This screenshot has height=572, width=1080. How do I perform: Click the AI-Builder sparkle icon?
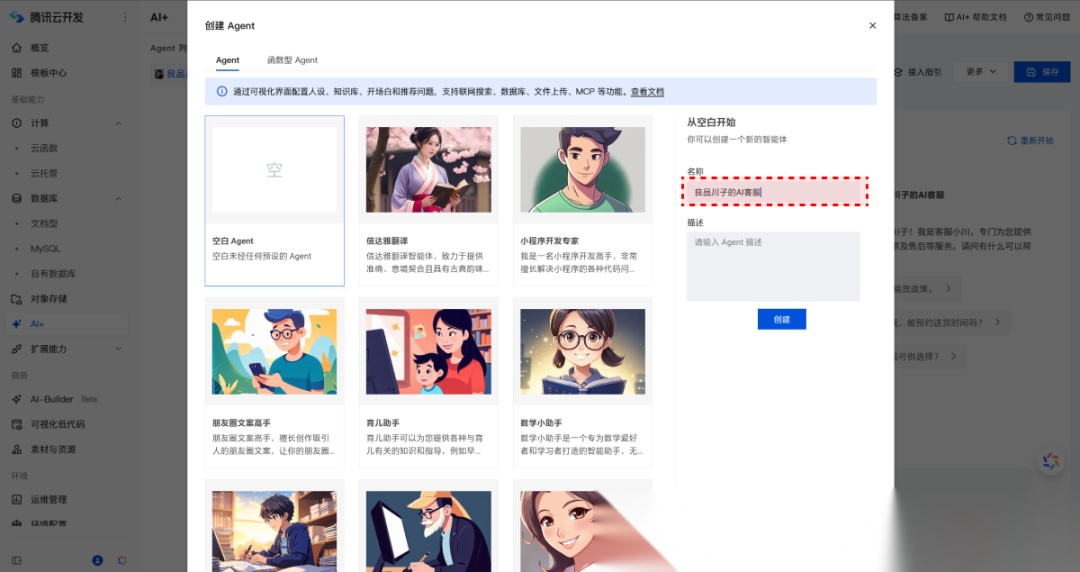pos(17,399)
